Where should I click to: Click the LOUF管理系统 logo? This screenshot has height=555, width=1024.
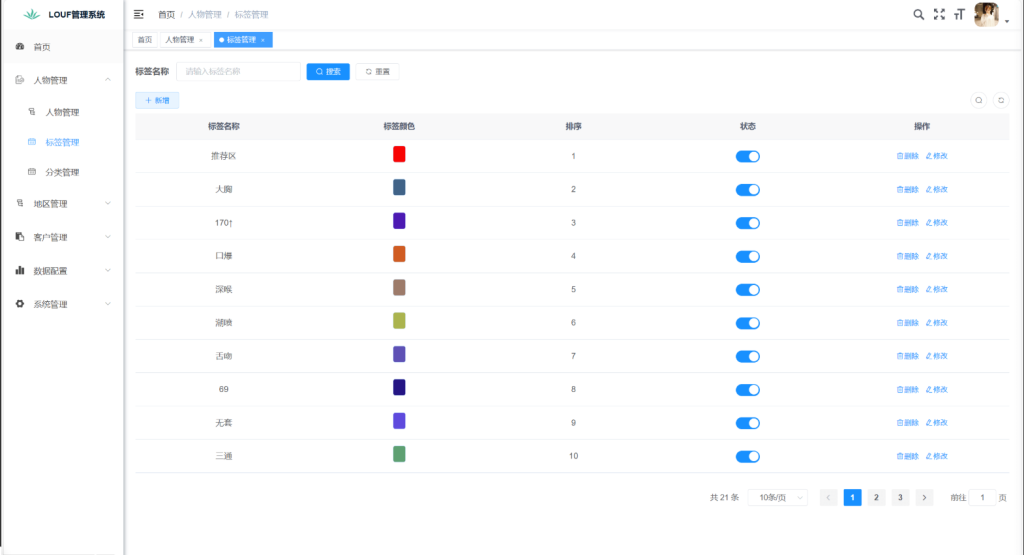point(64,14)
